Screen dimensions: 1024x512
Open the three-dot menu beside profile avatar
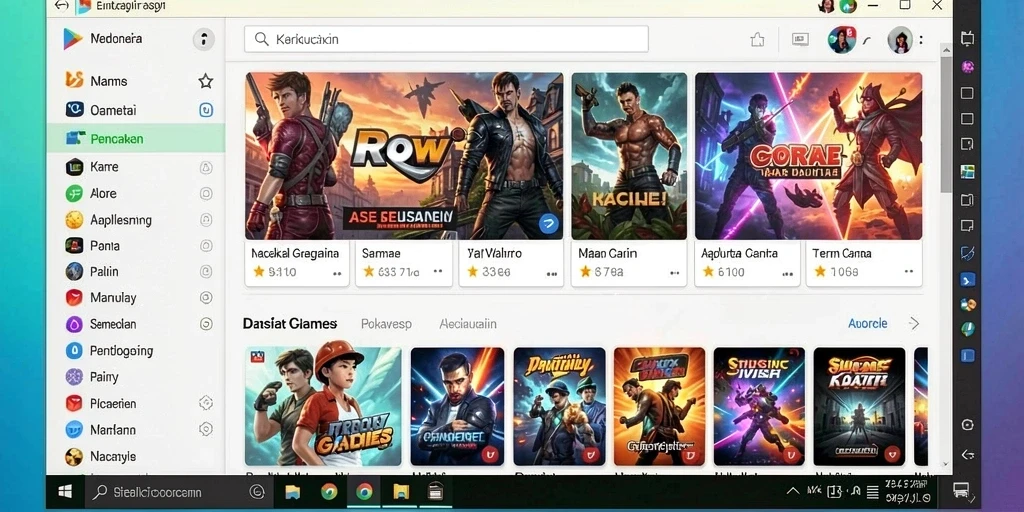(921, 40)
